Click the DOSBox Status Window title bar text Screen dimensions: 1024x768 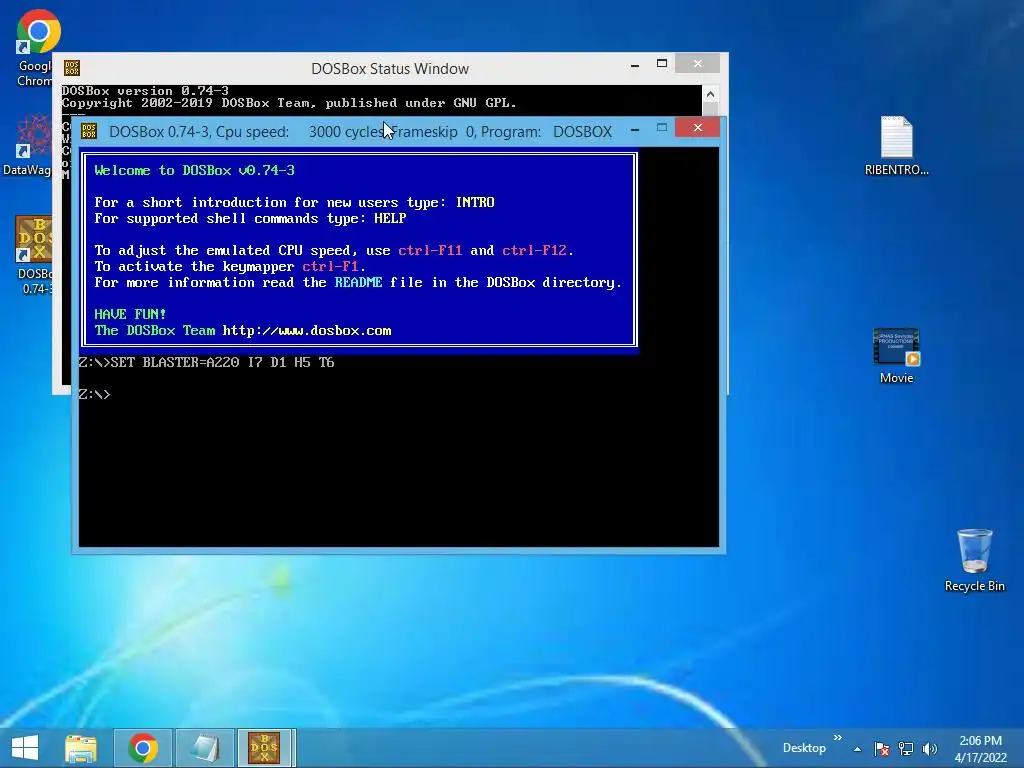pos(390,69)
